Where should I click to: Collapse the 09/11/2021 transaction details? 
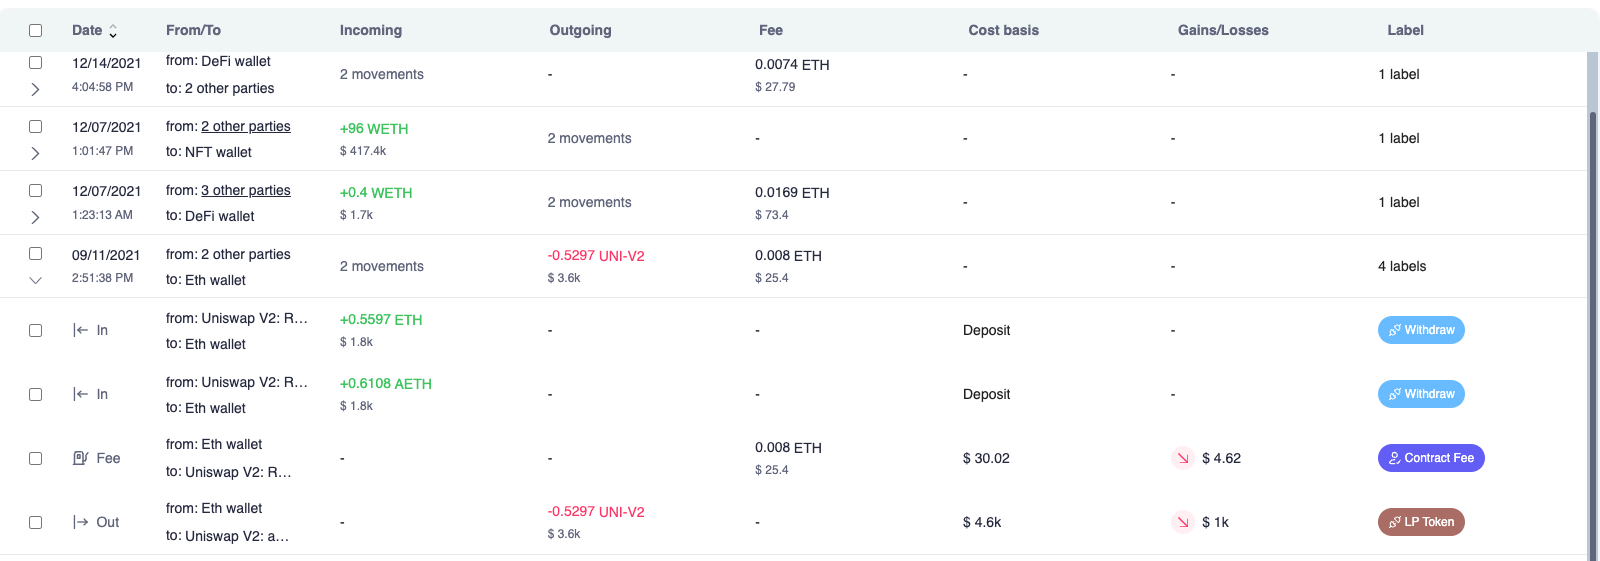coord(35,280)
